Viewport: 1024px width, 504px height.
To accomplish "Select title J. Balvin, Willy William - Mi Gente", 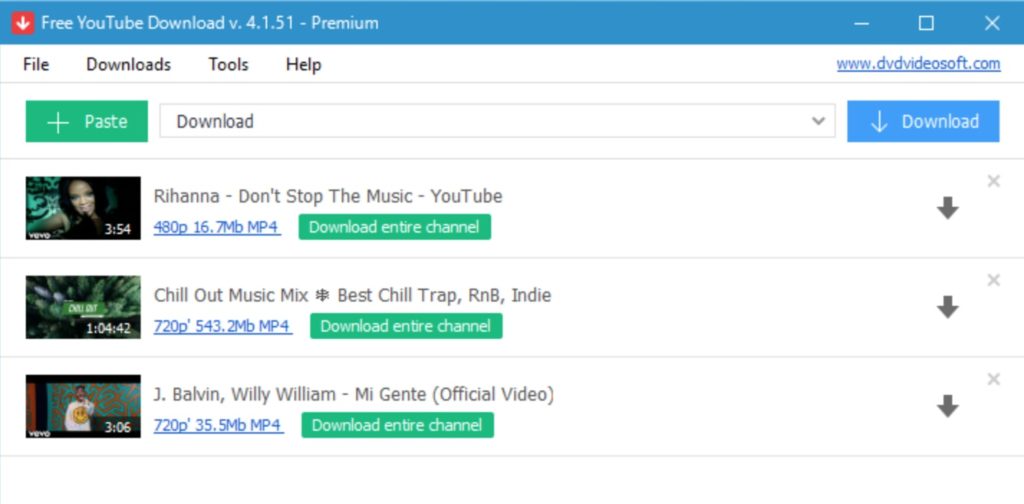I will tap(354, 394).
